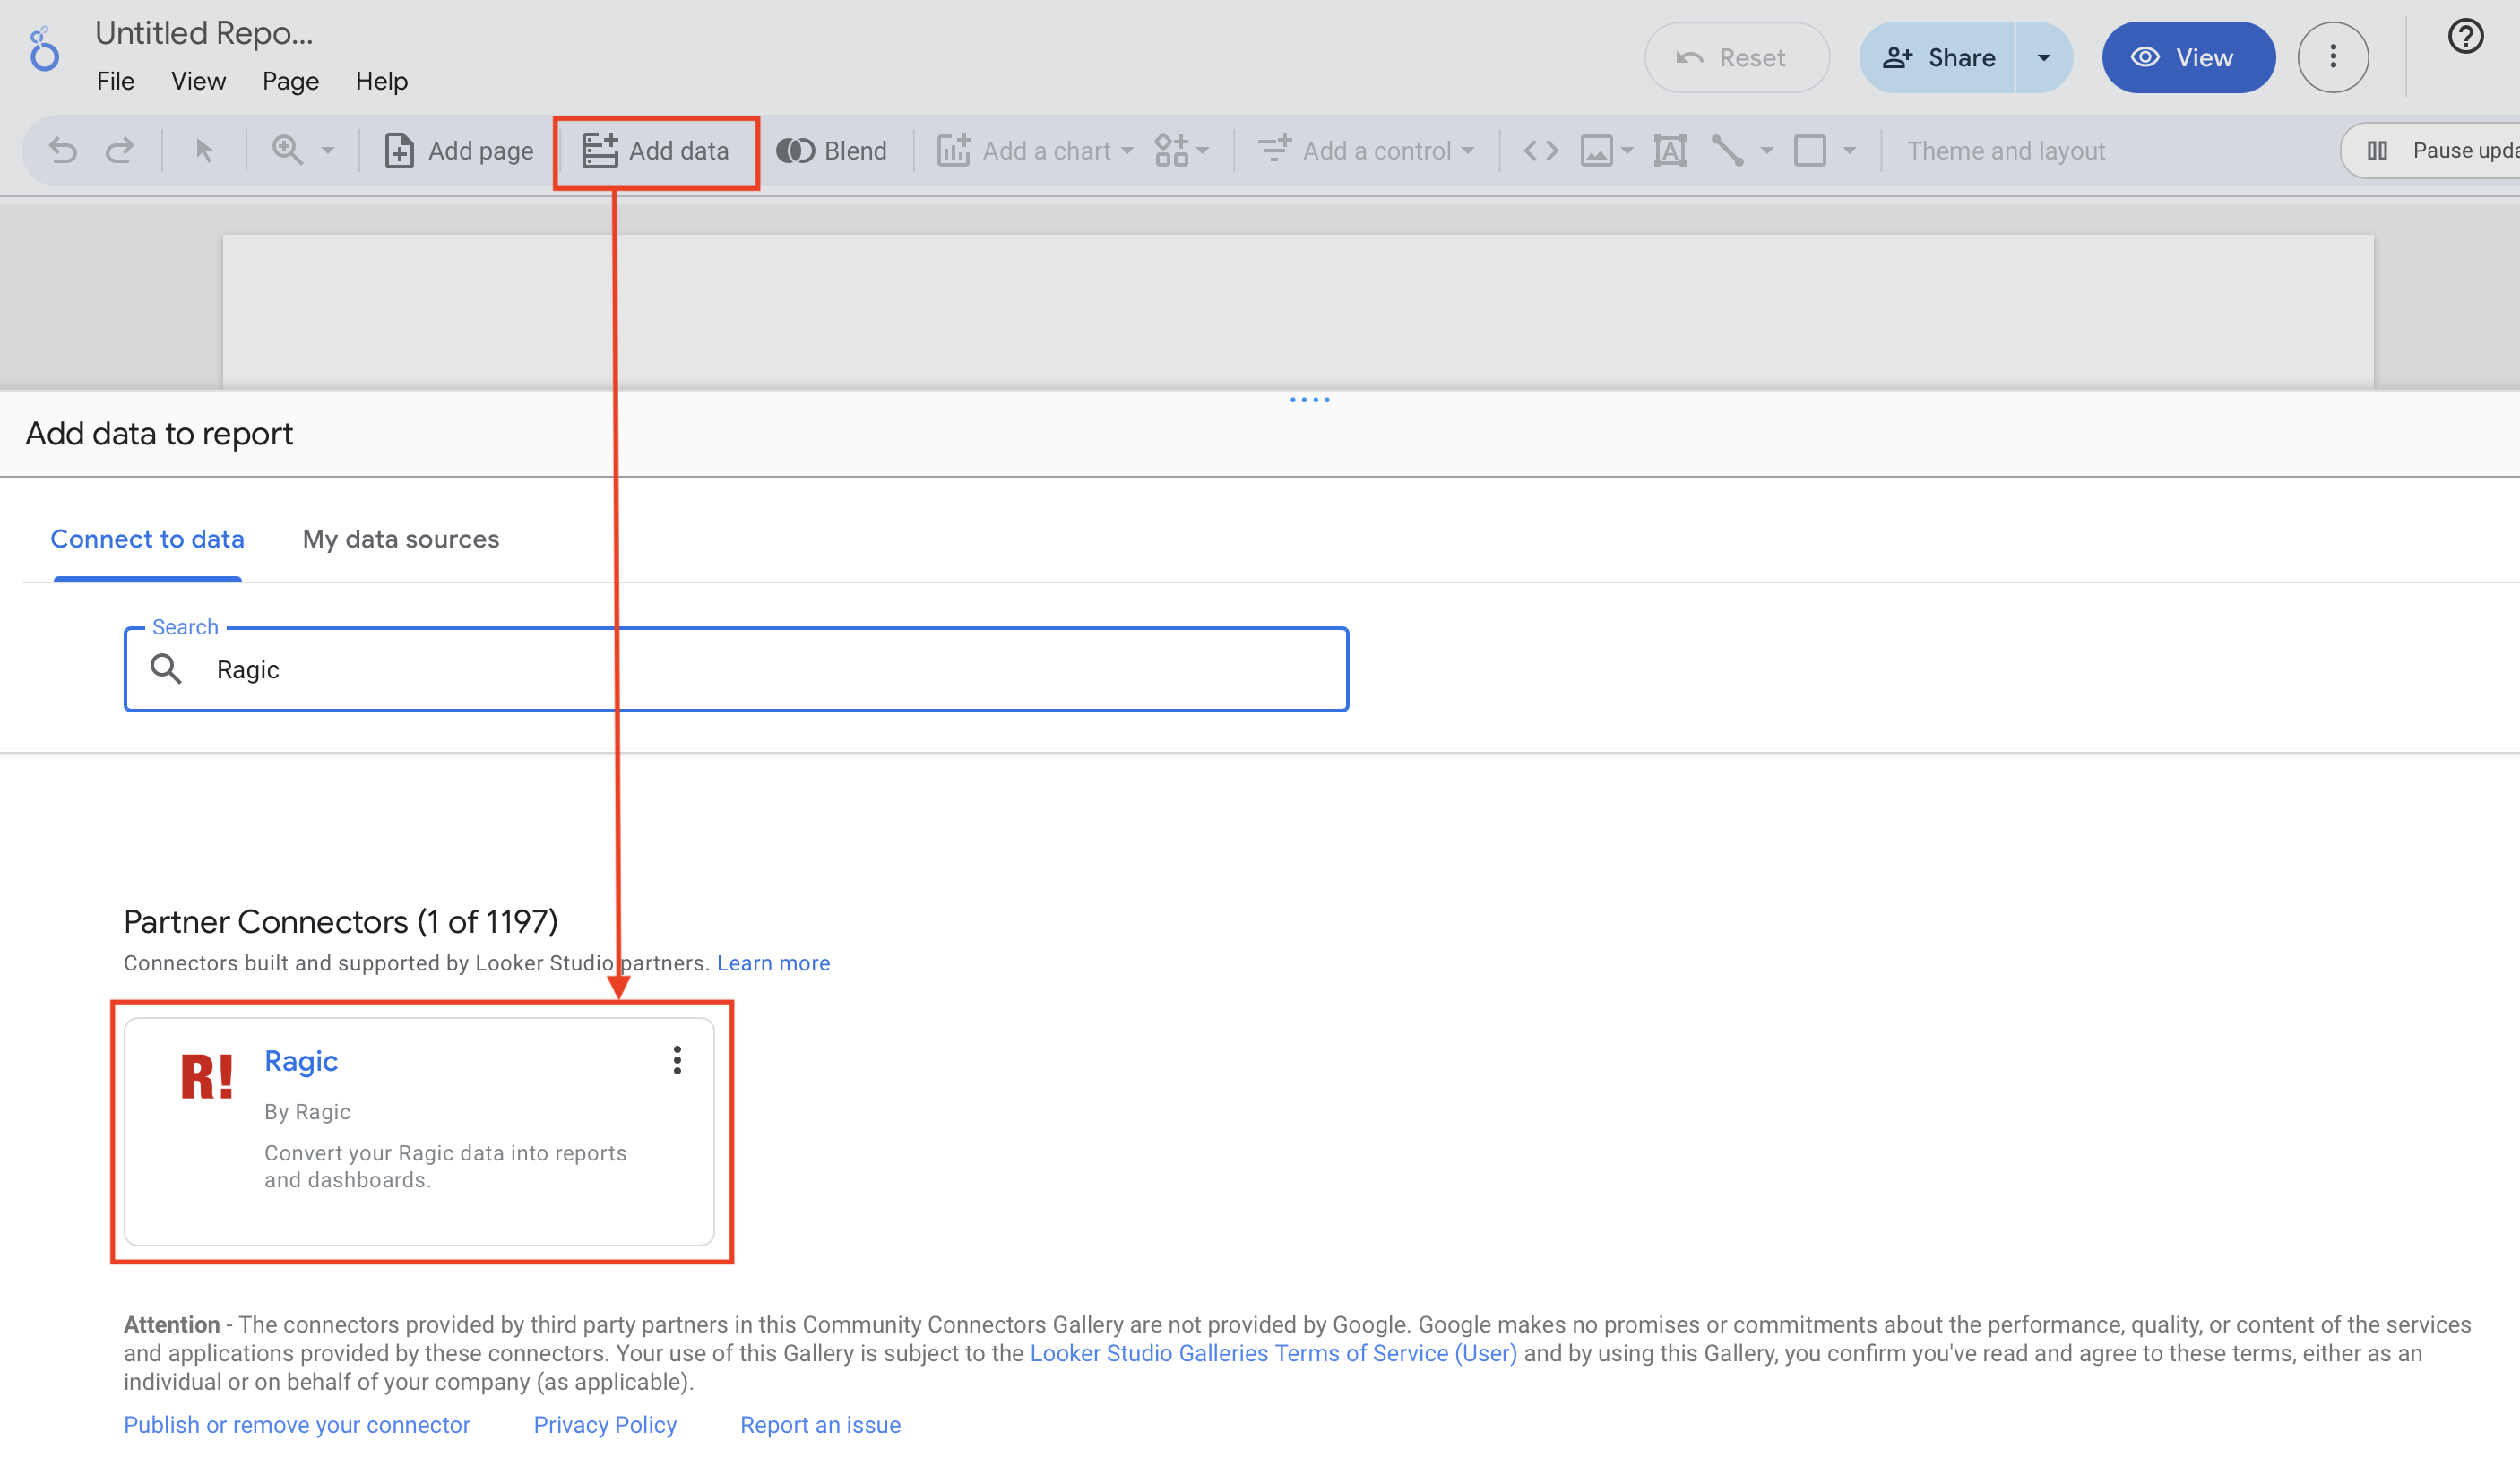Click the redo arrow icon

coord(120,151)
